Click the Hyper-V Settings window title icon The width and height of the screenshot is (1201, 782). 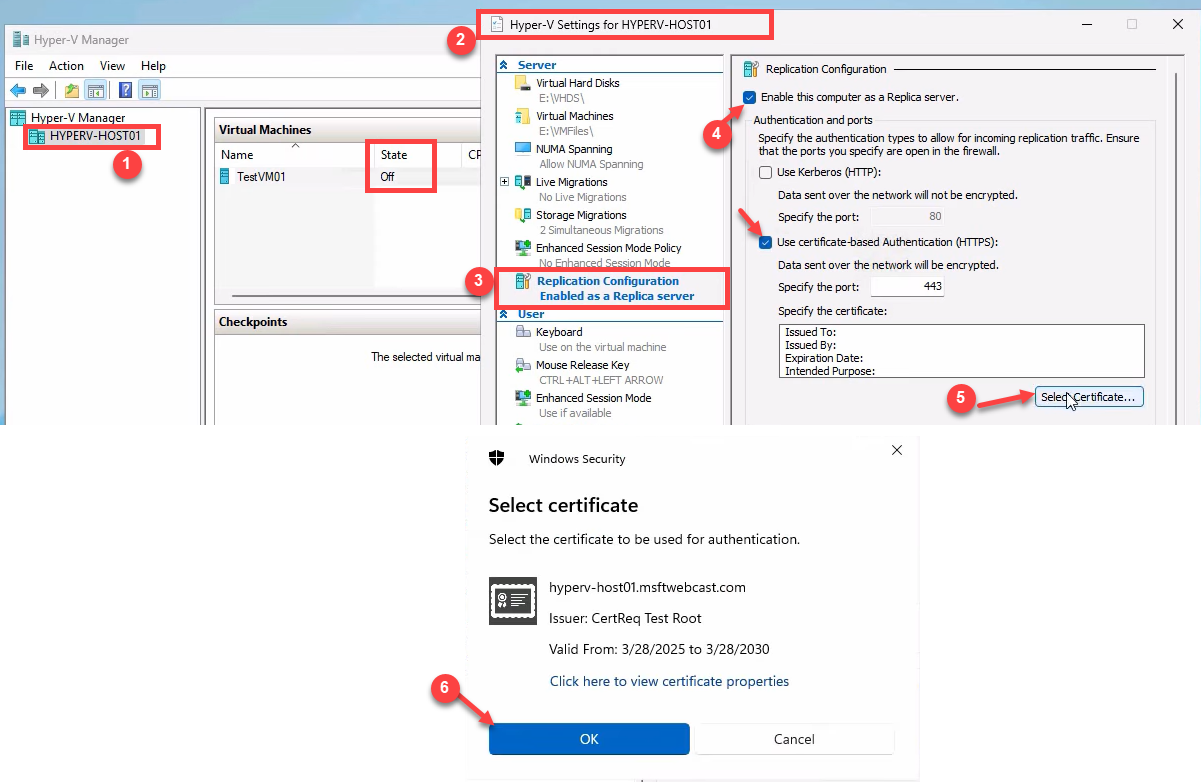coord(497,24)
